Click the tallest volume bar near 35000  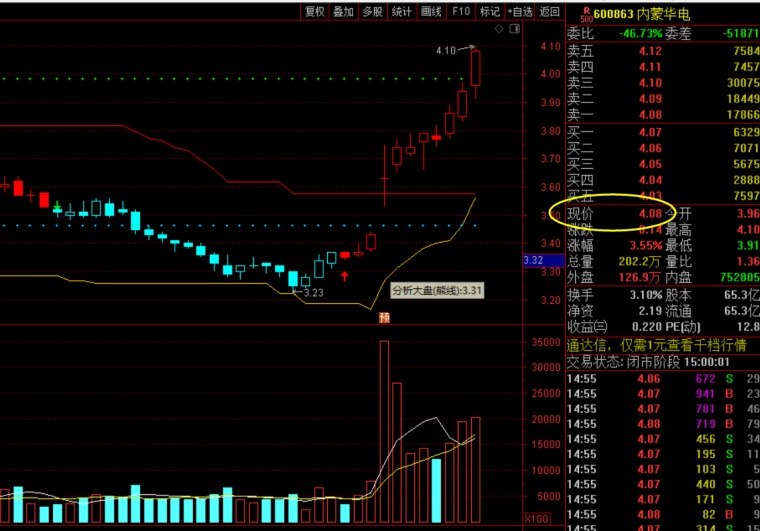point(384,432)
